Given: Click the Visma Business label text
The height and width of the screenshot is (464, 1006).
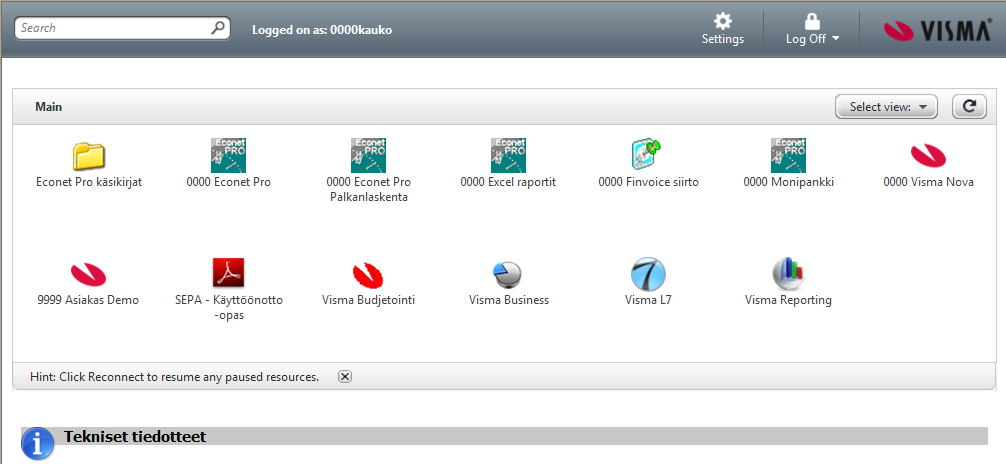Looking at the screenshot, I should 509,300.
